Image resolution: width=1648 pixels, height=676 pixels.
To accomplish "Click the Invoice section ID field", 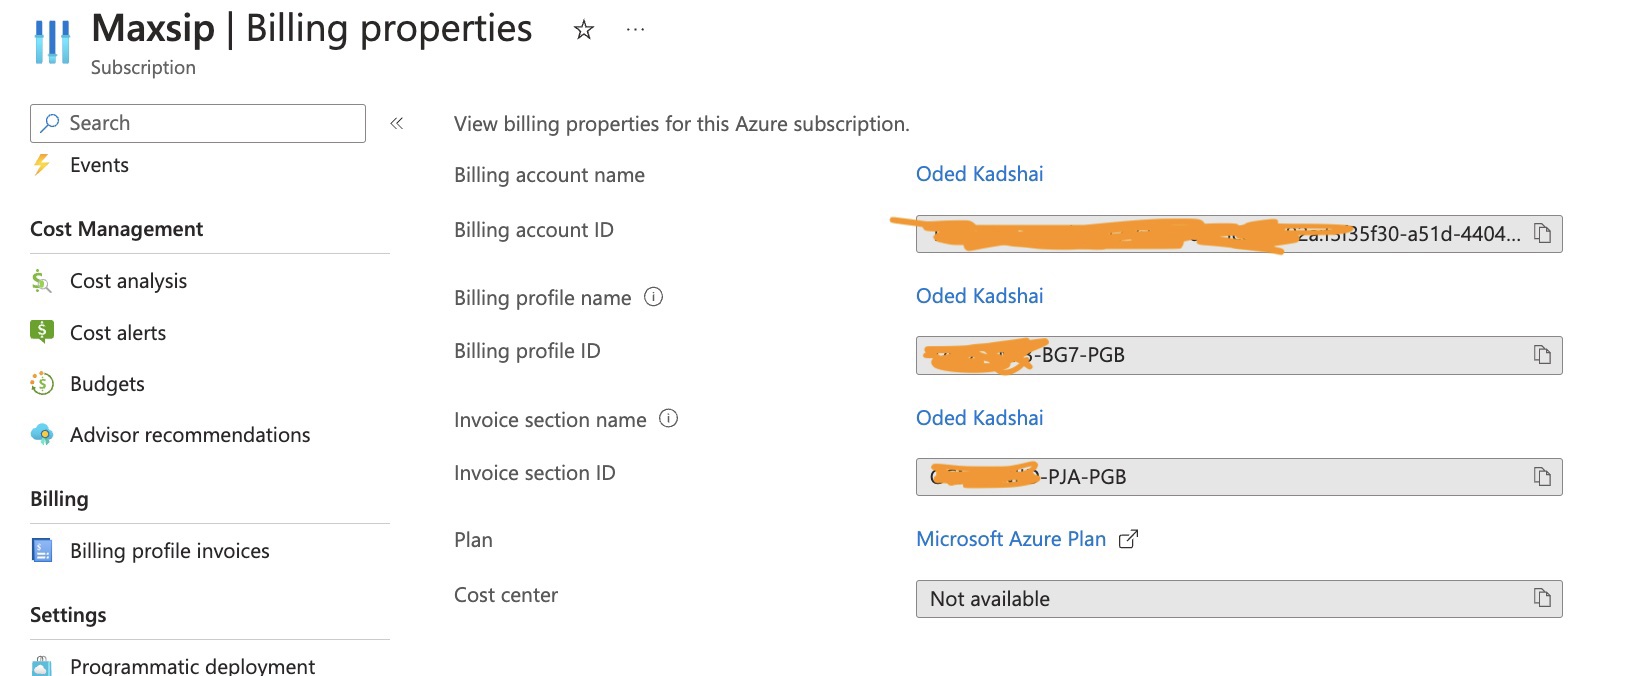I will click(1239, 477).
